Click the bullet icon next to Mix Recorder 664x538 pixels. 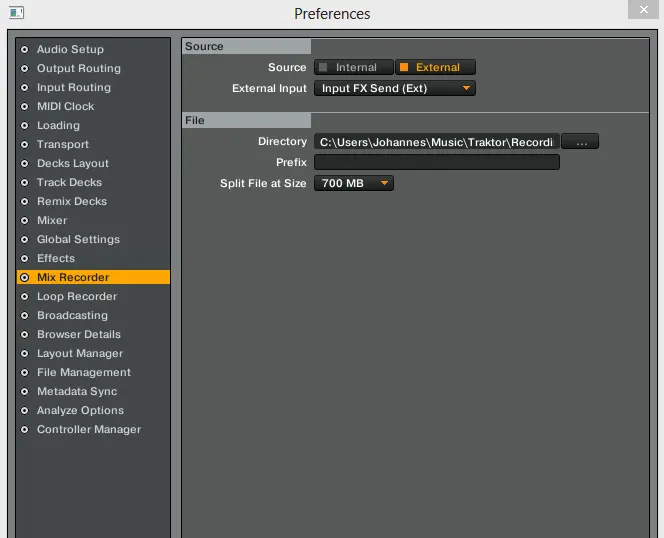(25, 277)
